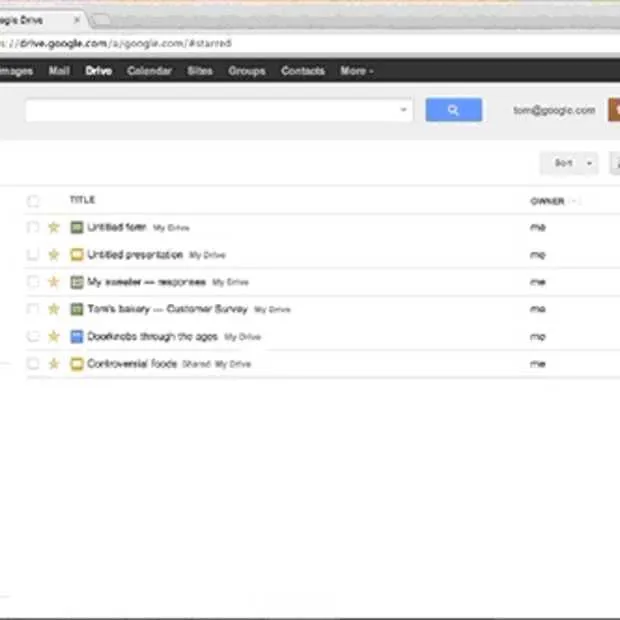Select Drive in the top navigation bar
Viewport: 620px width, 620px height.
coord(98,71)
